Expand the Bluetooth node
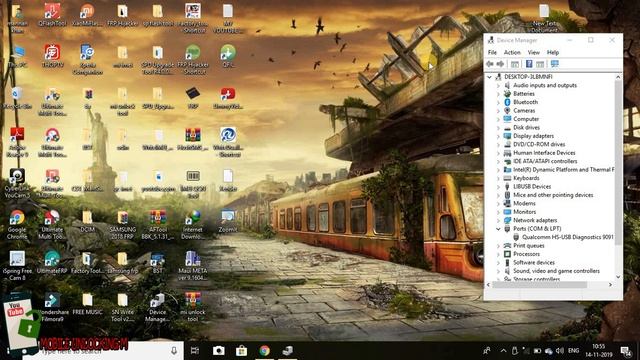 [x=498, y=102]
